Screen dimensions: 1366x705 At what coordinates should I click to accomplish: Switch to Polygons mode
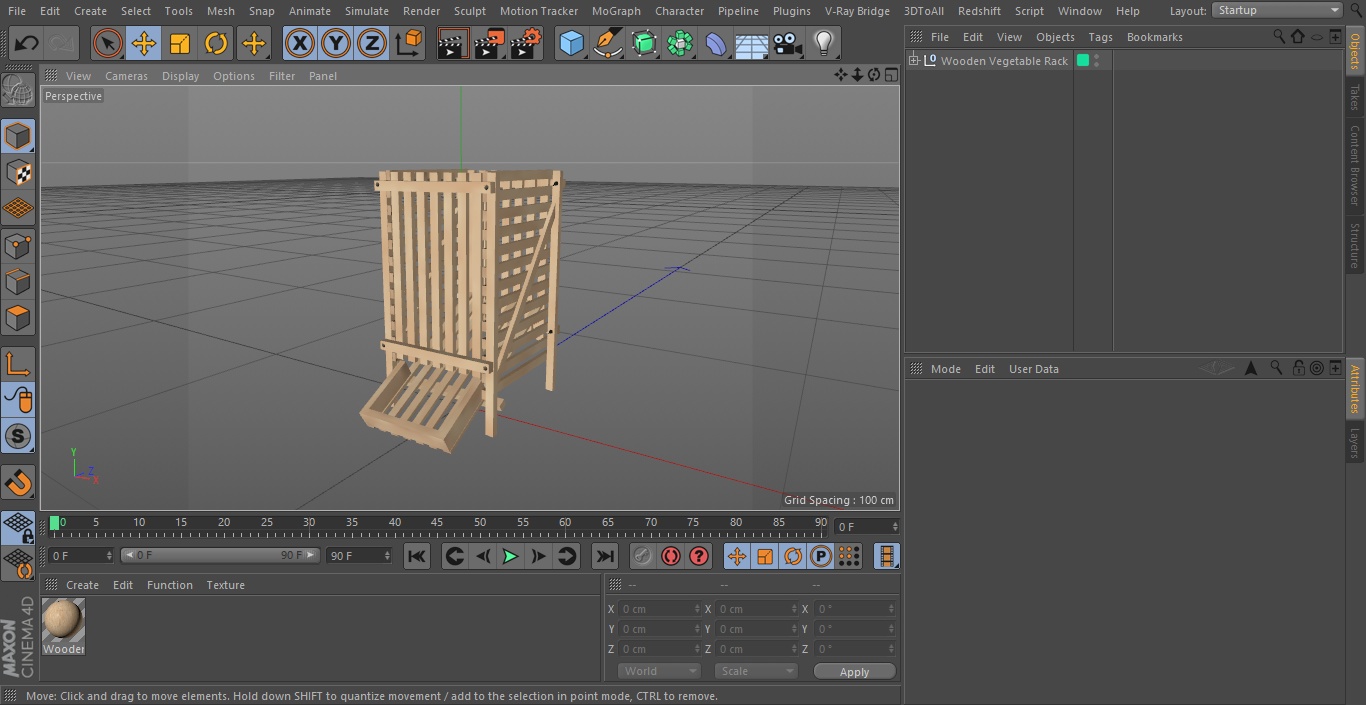point(18,318)
